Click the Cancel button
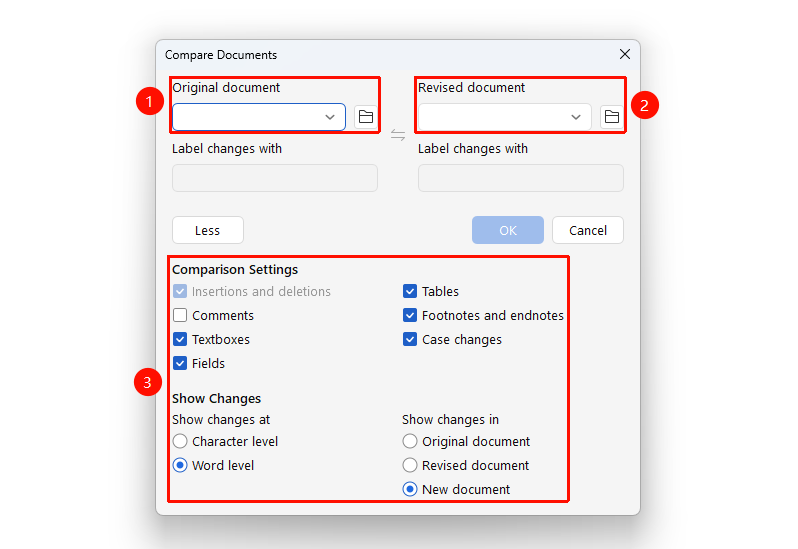This screenshot has height=549, width=798. pyautogui.click(x=588, y=230)
